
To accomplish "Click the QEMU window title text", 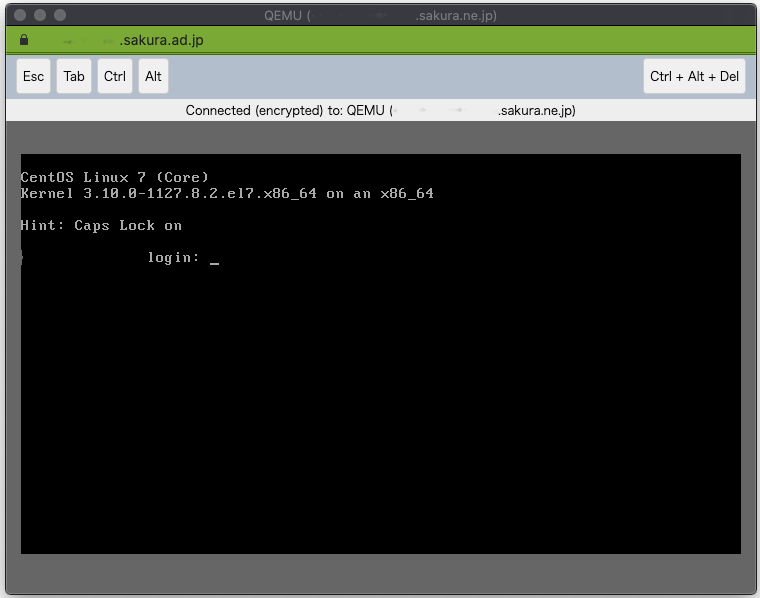I will pos(380,15).
